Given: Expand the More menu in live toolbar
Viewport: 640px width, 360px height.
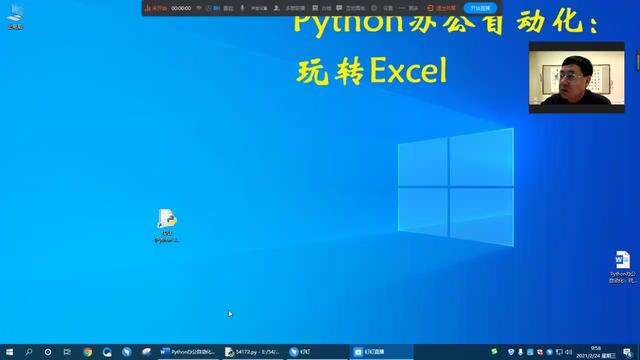Looking at the screenshot, I should [x=409, y=8].
